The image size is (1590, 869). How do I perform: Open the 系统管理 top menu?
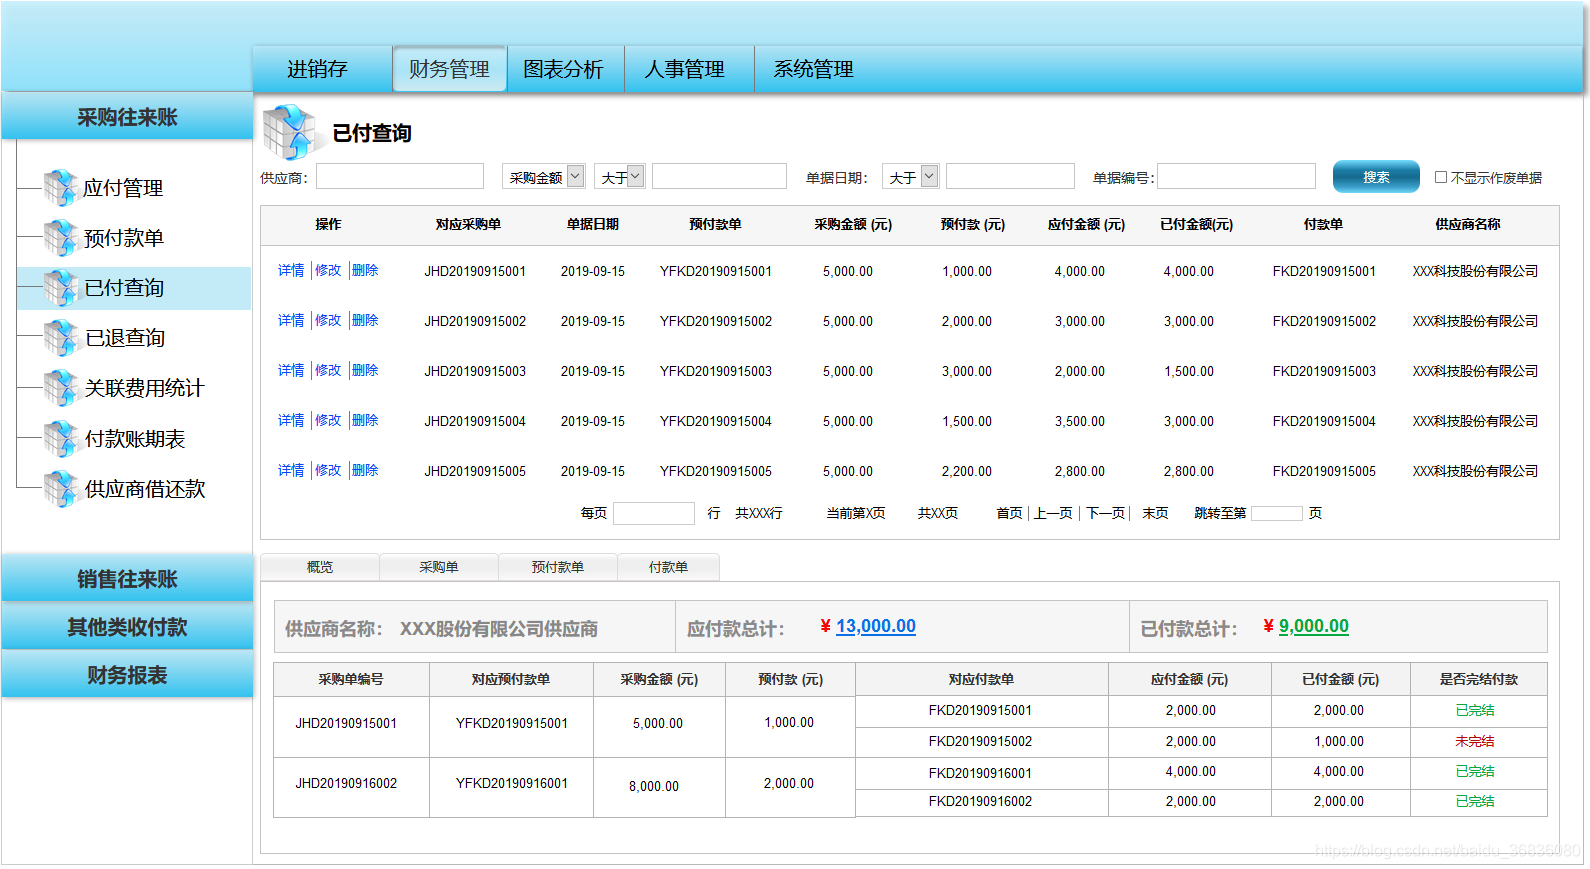(813, 69)
